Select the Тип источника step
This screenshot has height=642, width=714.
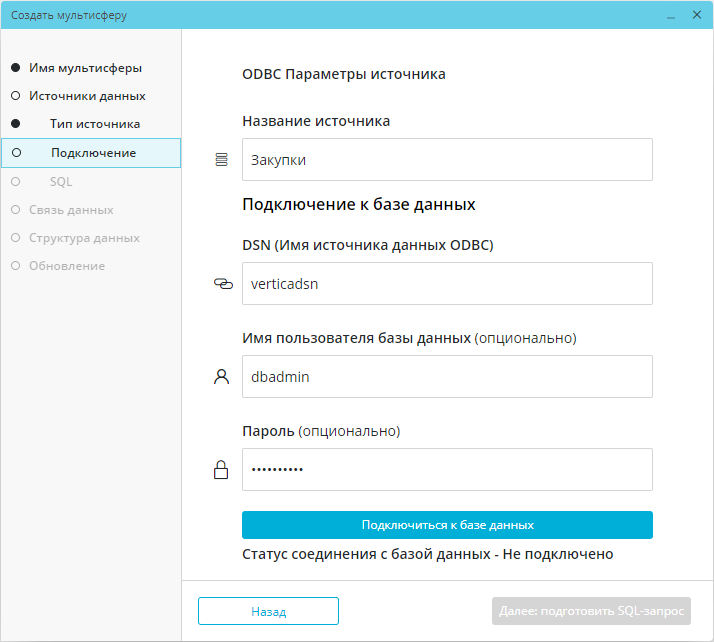95,124
